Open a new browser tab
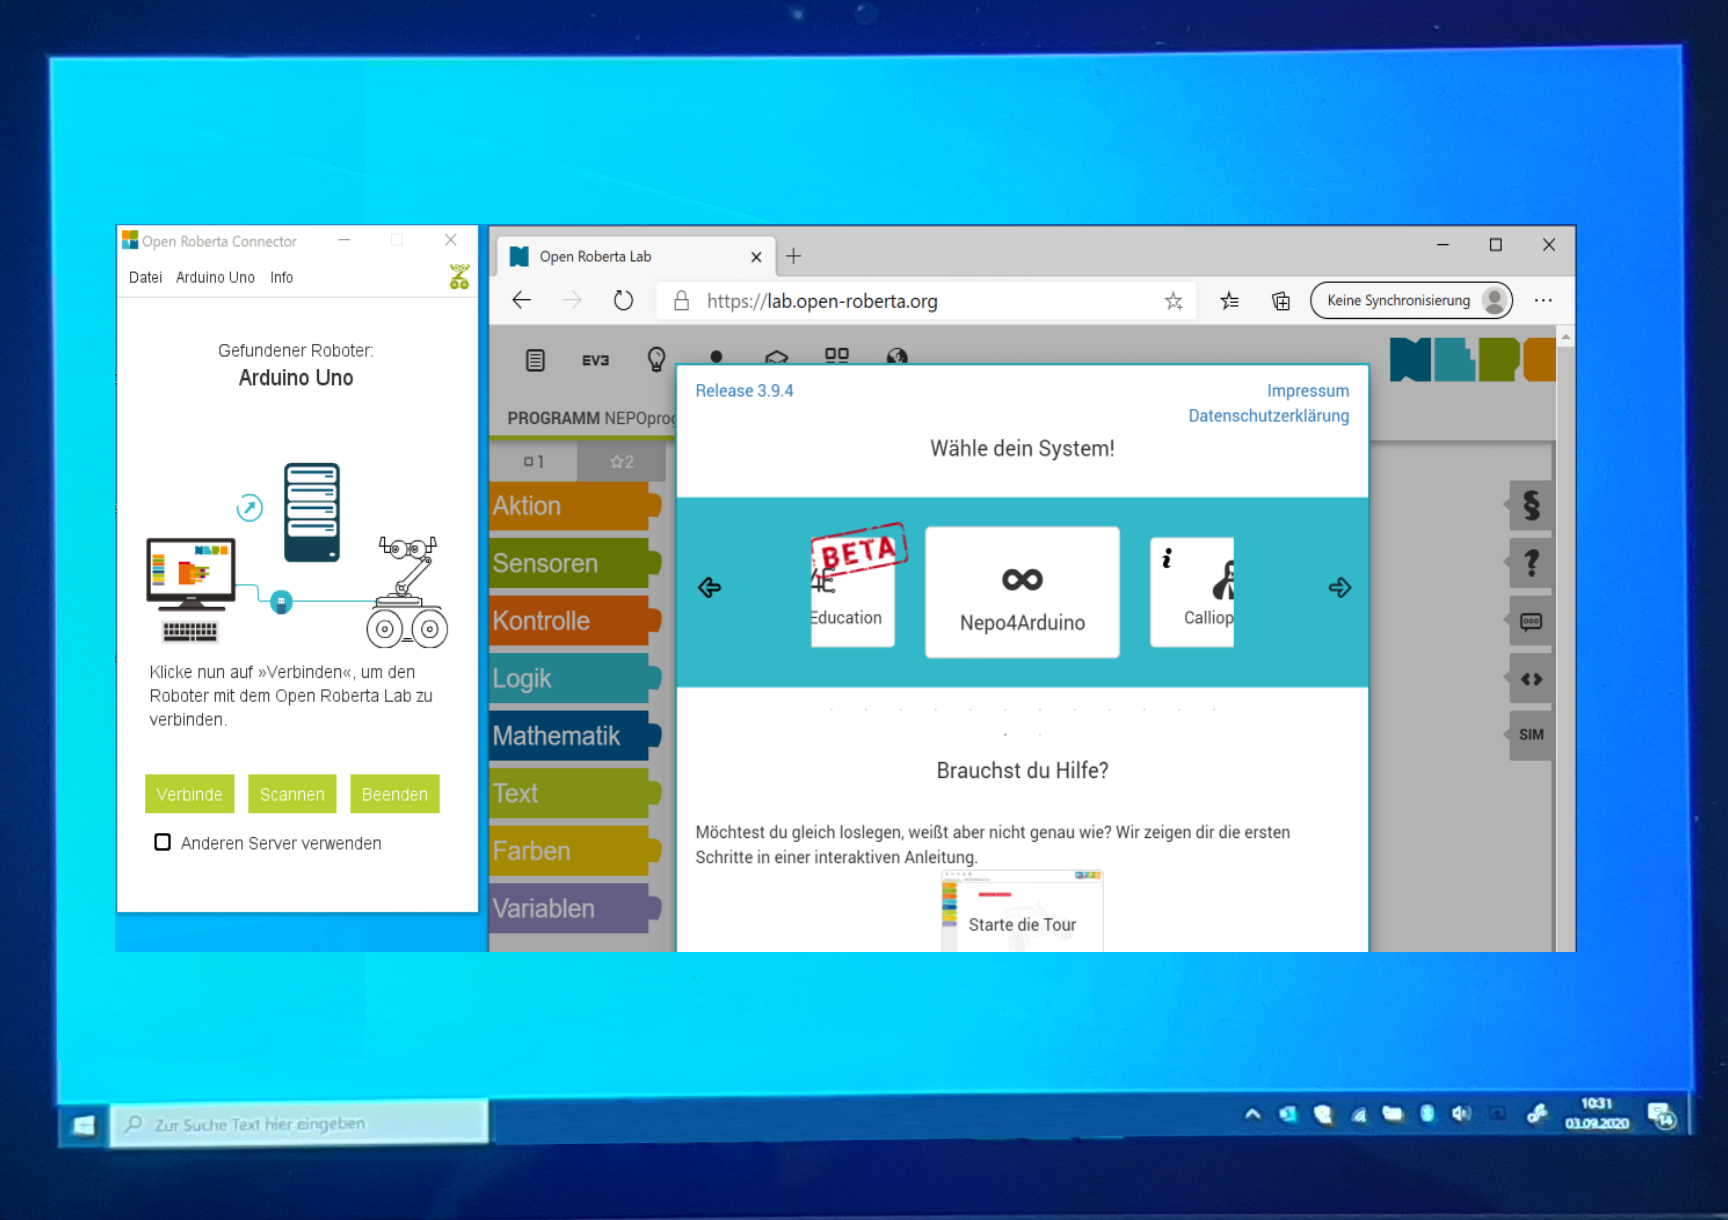Image resolution: width=1728 pixels, height=1220 pixels. tap(793, 256)
